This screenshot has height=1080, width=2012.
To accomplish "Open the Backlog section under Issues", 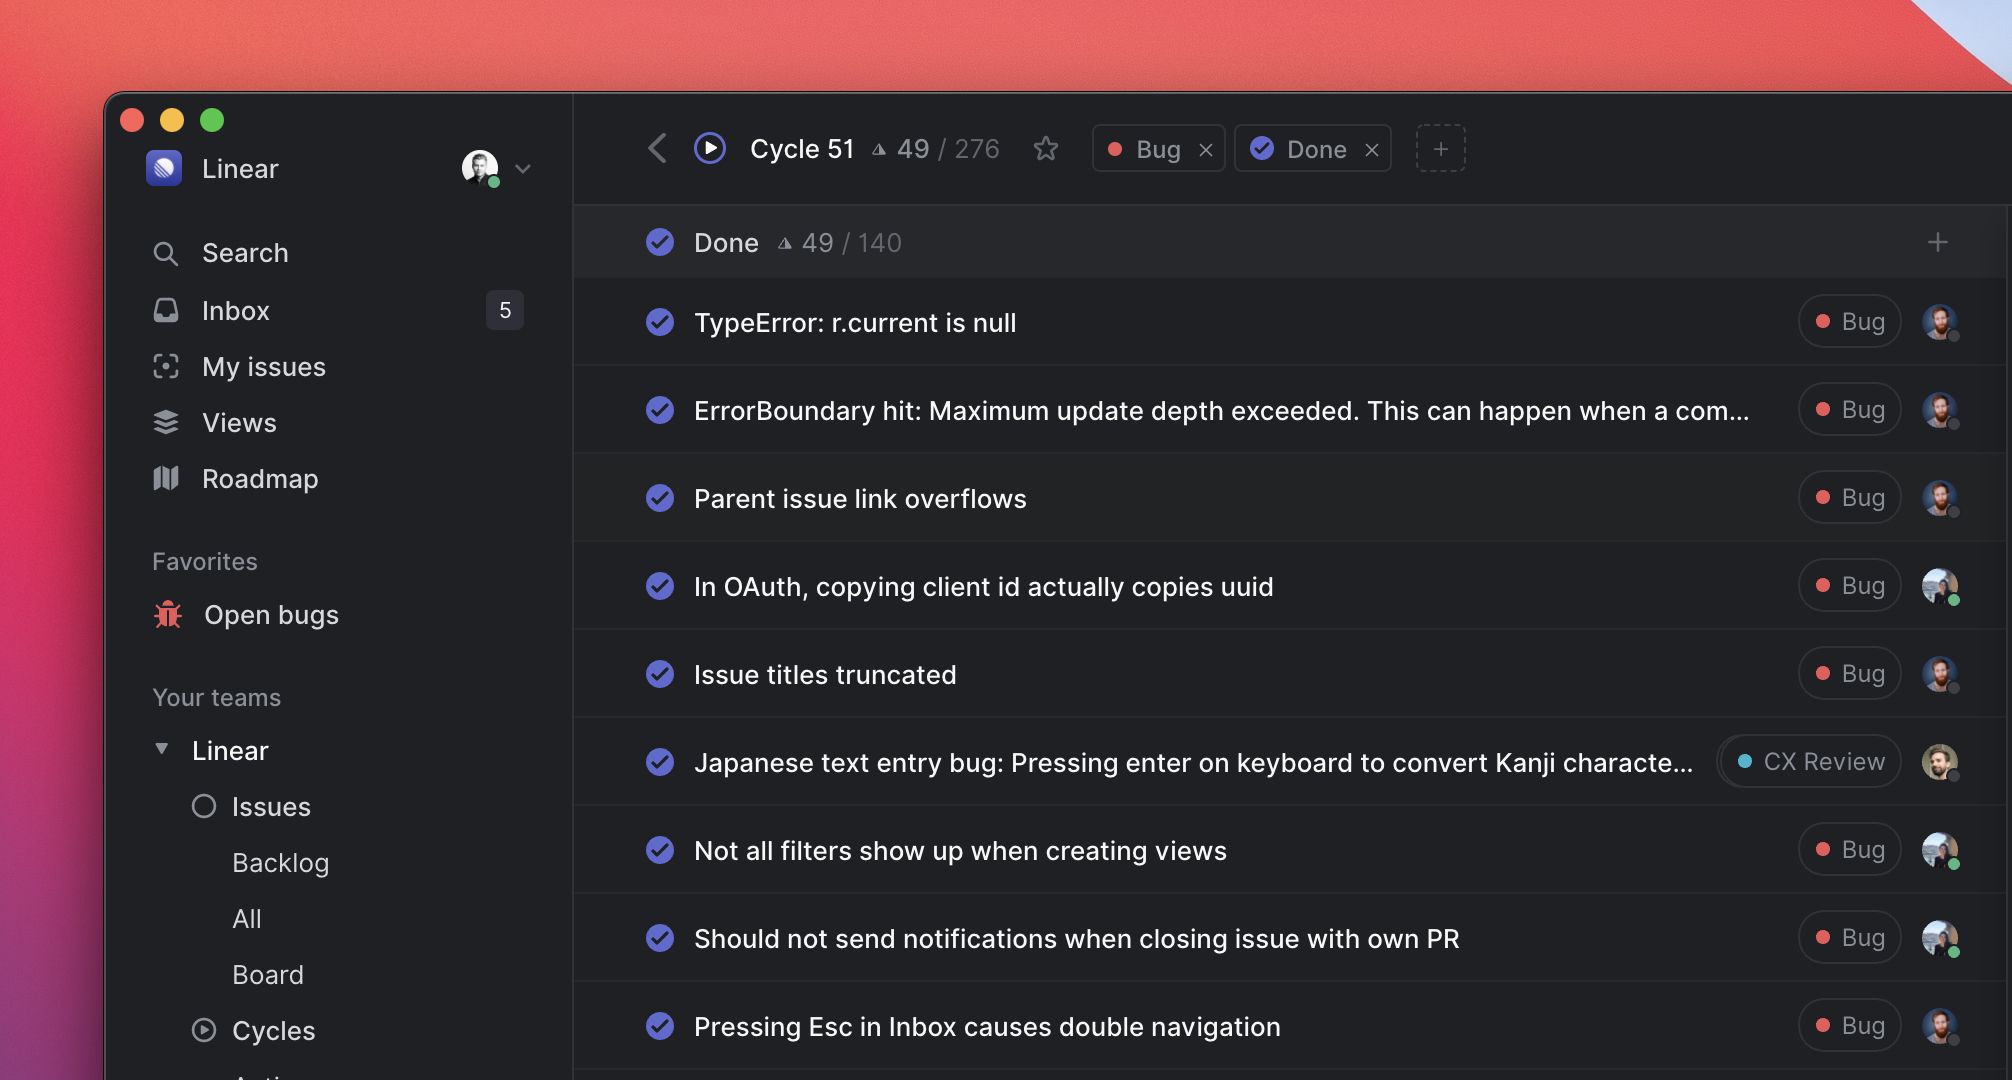I will [280, 863].
